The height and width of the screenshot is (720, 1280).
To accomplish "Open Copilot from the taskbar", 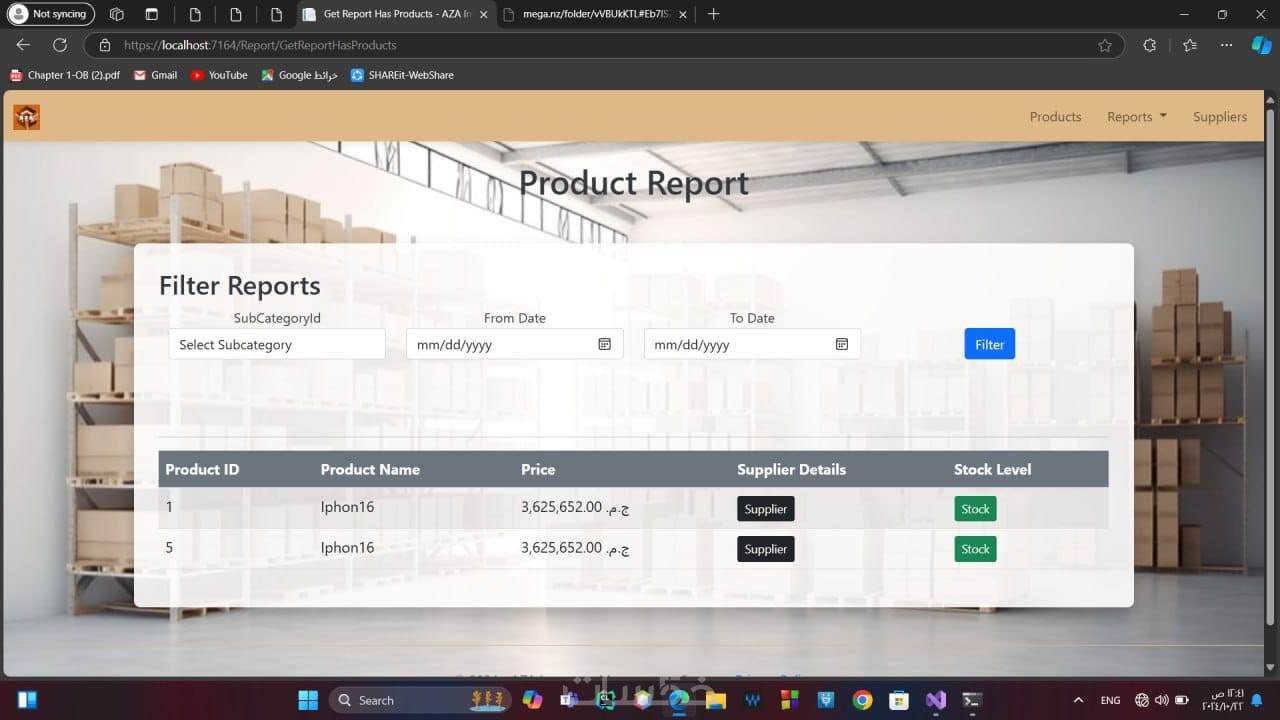I will pos(532,700).
